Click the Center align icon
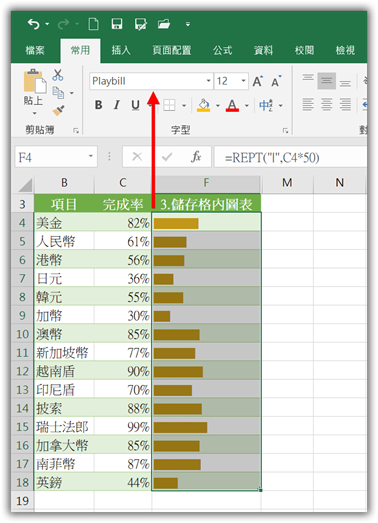The height and width of the screenshot is (523, 378). click(327, 105)
